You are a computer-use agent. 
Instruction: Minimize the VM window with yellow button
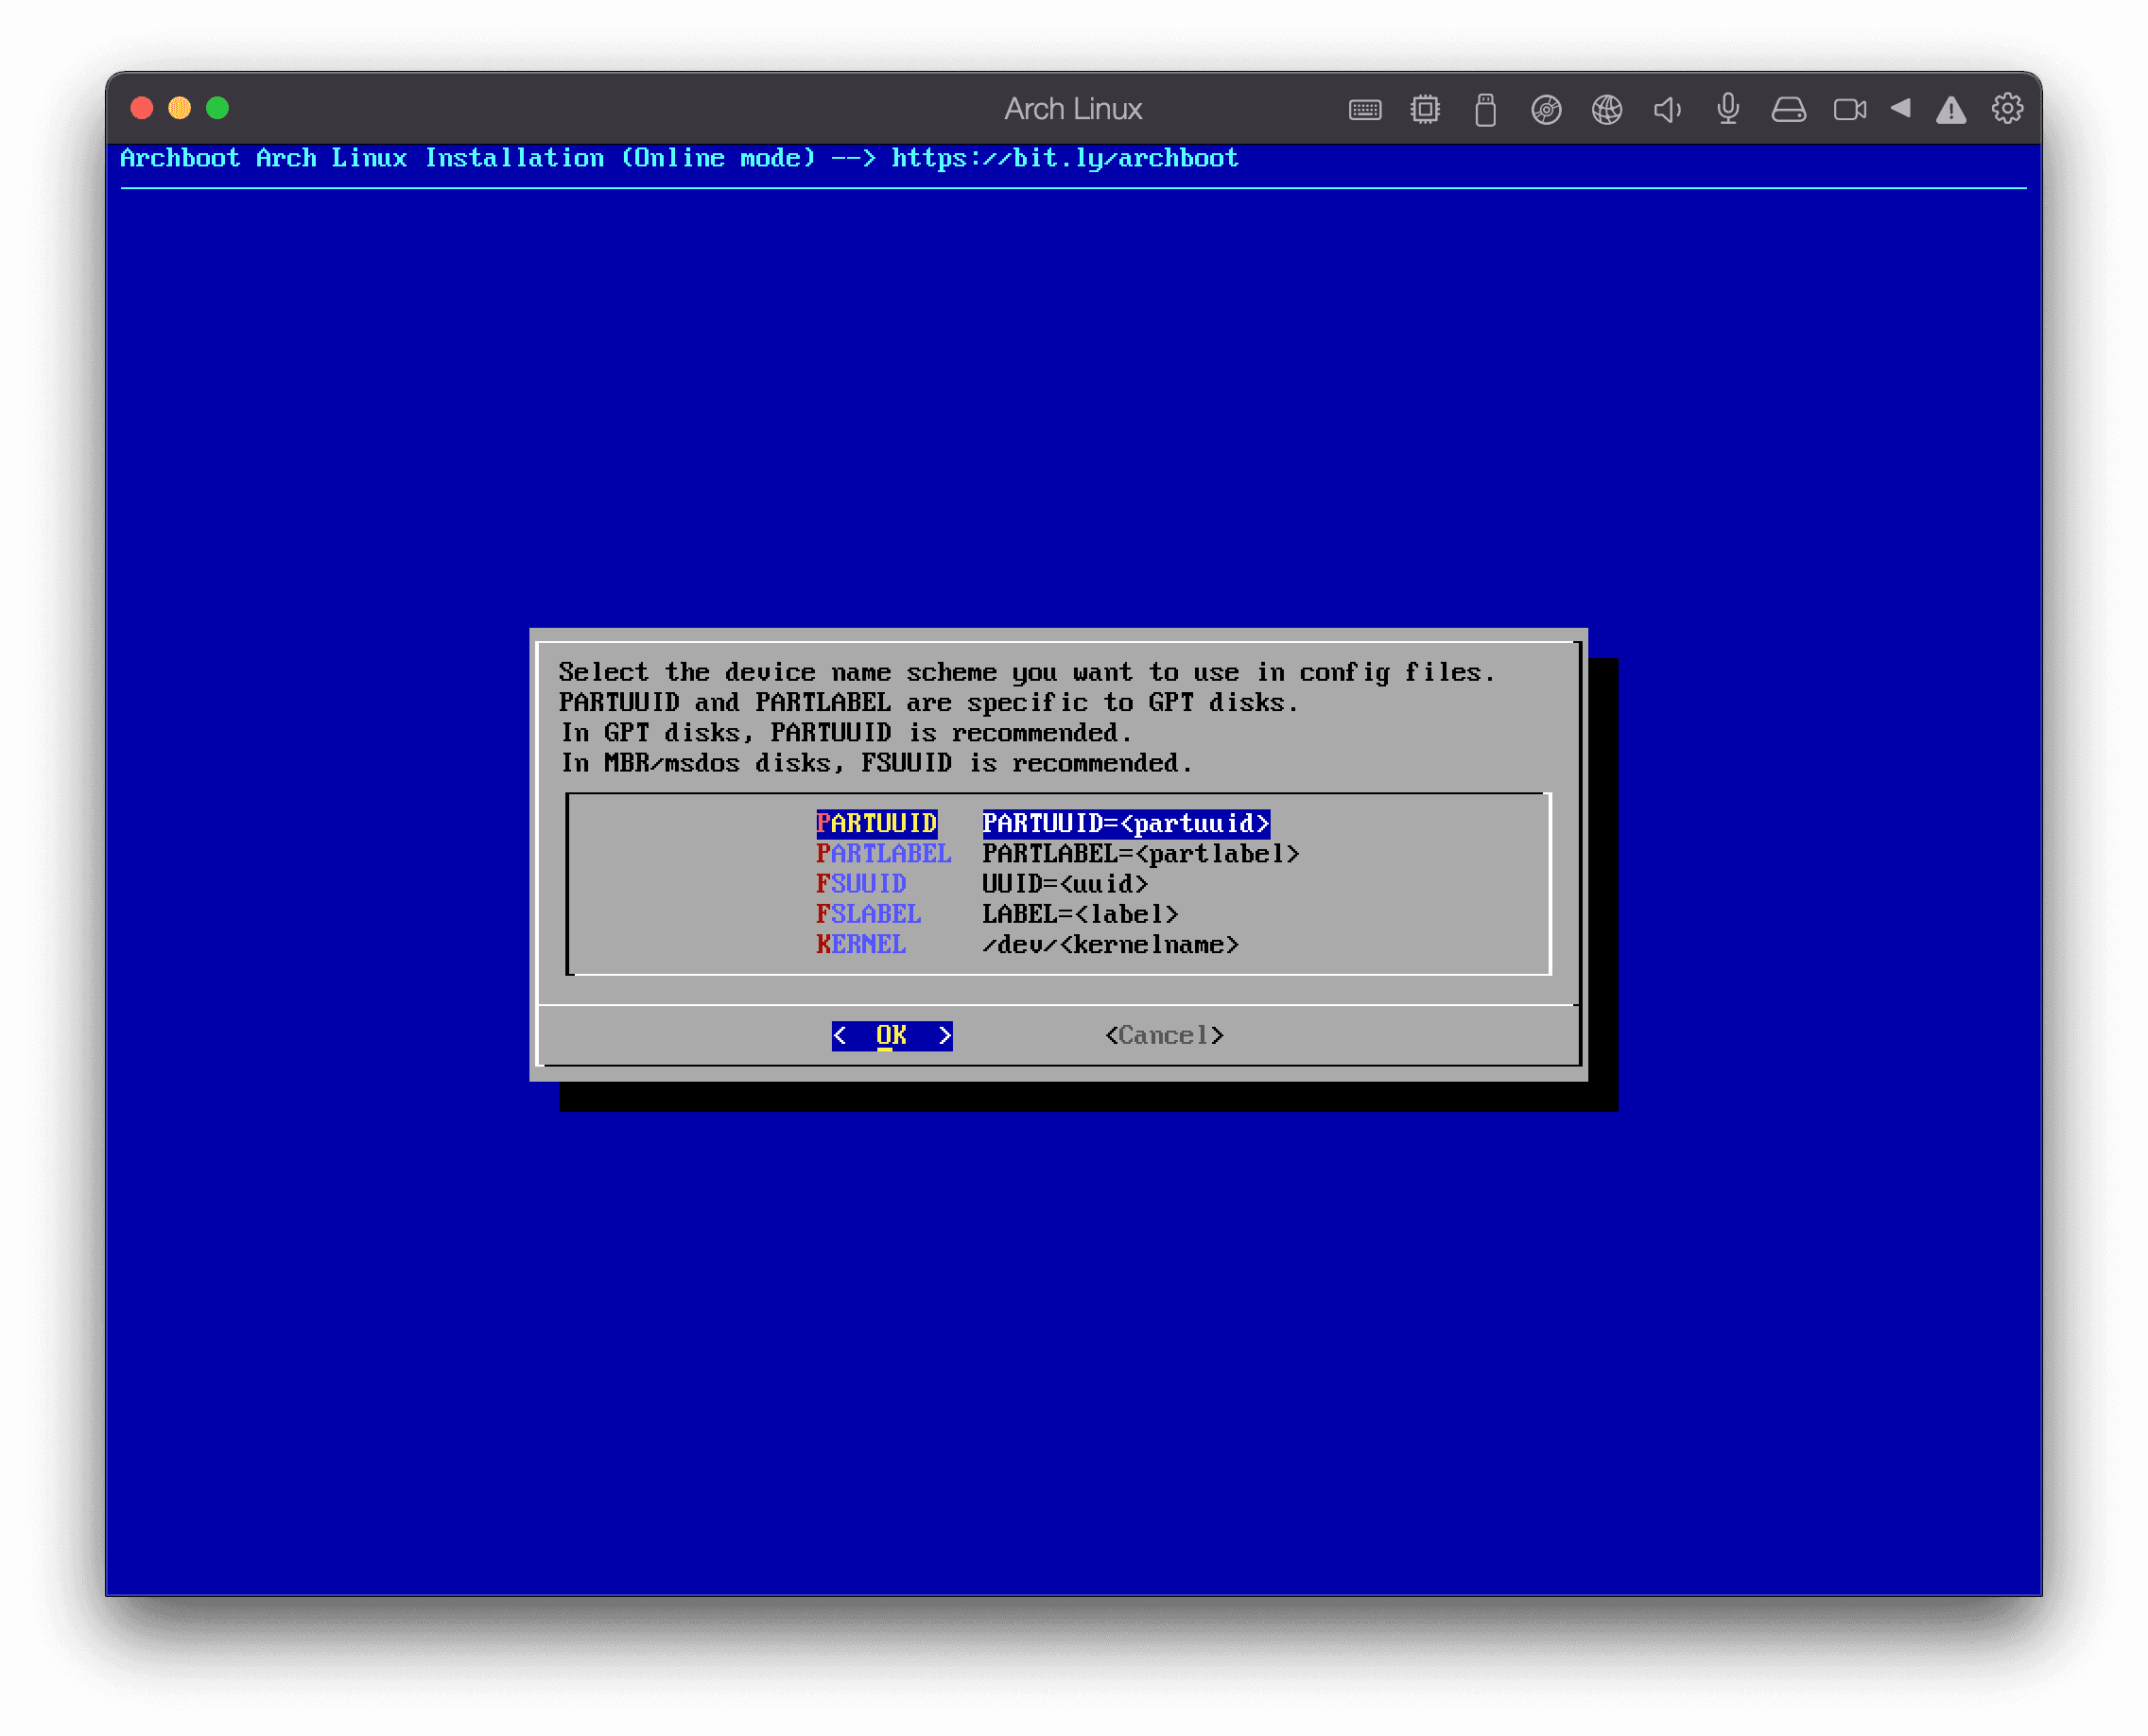click(x=180, y=108)
